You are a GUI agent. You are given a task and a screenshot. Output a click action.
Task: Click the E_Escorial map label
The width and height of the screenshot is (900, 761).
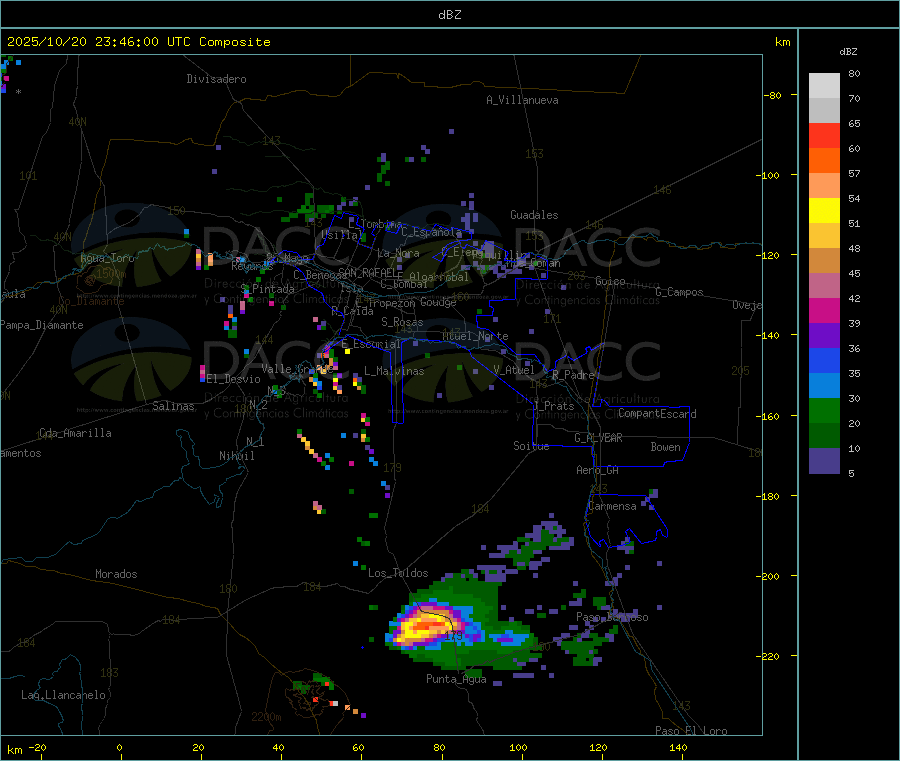(371, 344)
